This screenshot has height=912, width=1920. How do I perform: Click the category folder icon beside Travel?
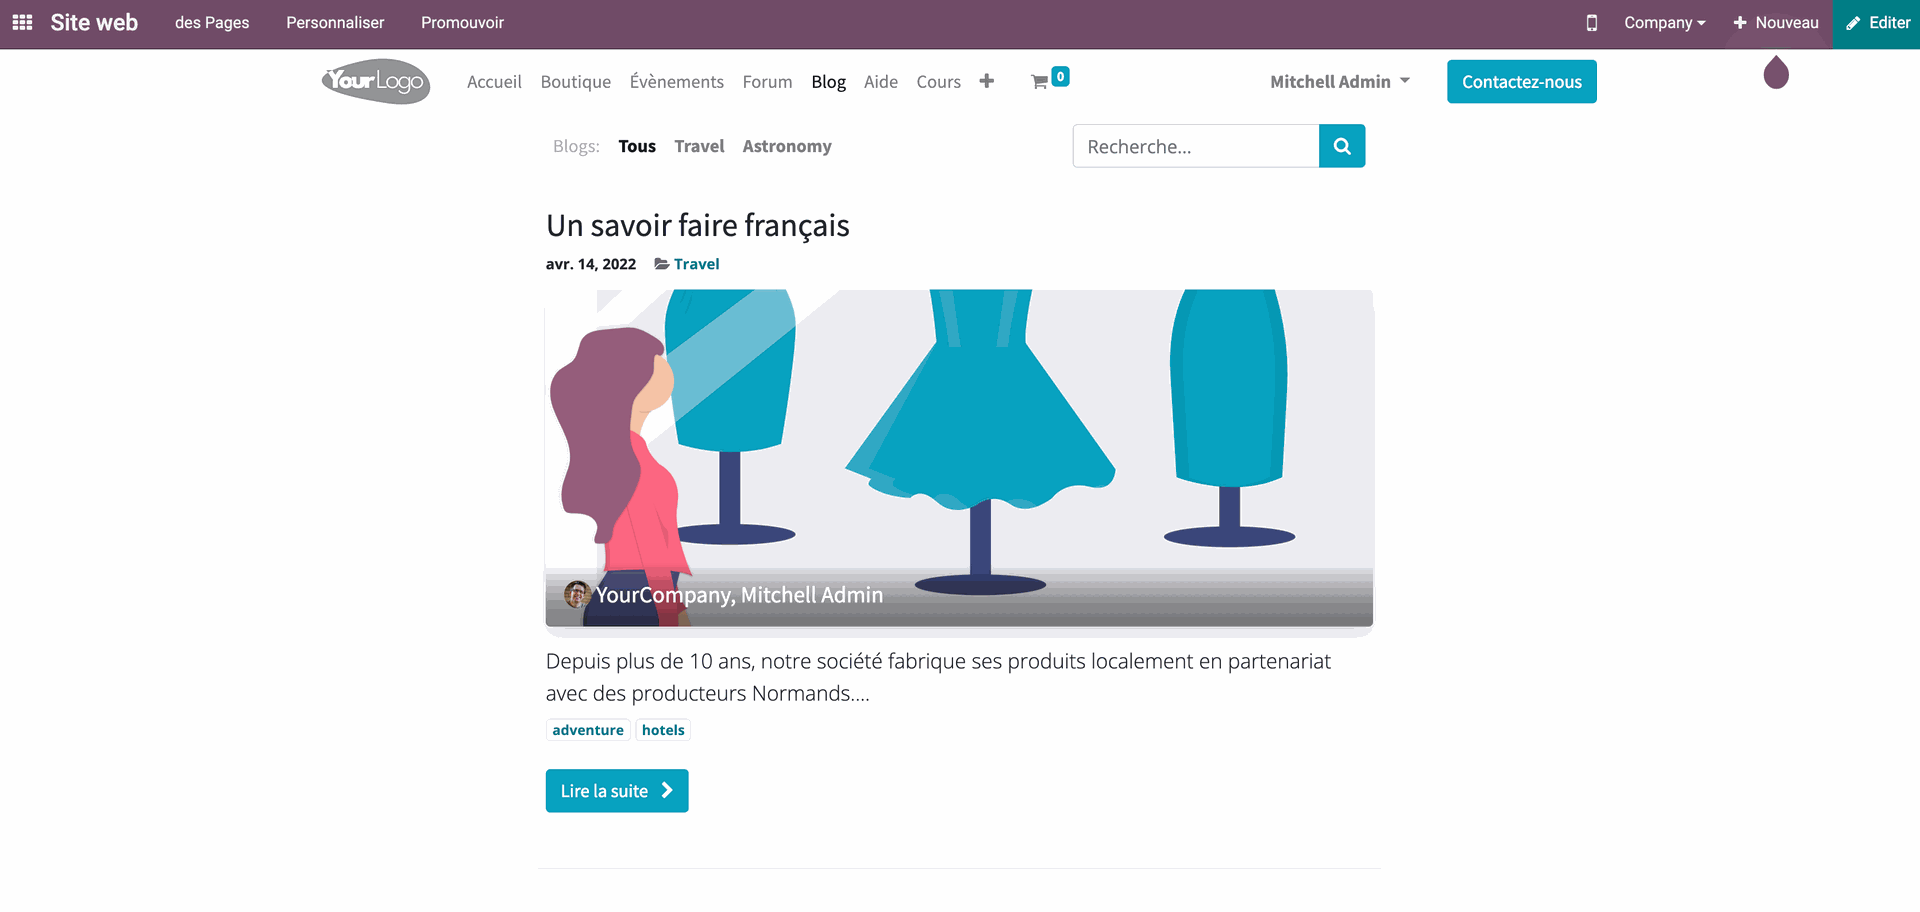click(x=661, y=263)
